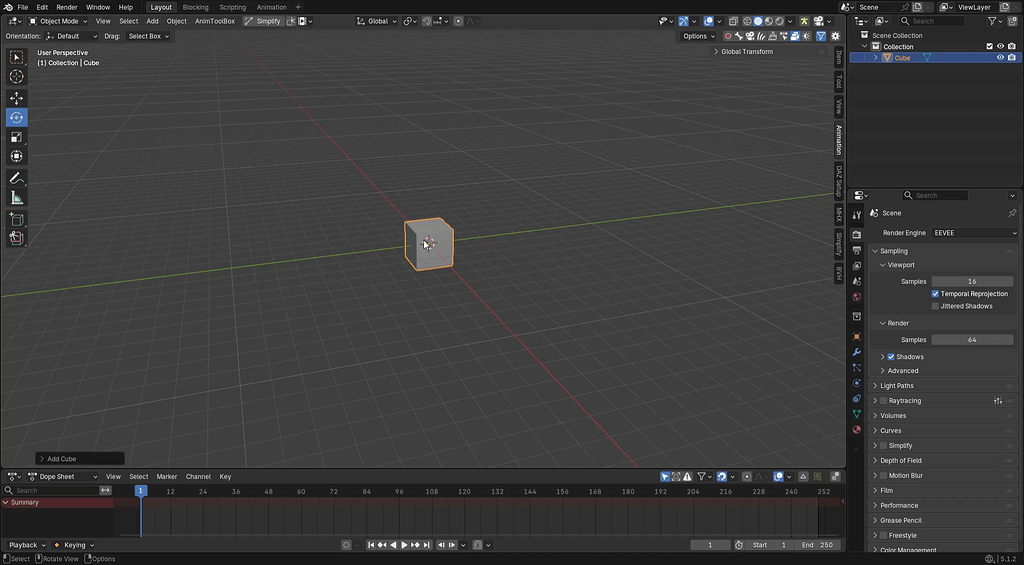Viewport: 1024px width, 565px height.
Task: Enable the Raytracing checkbox
Action: coord(884,401)
